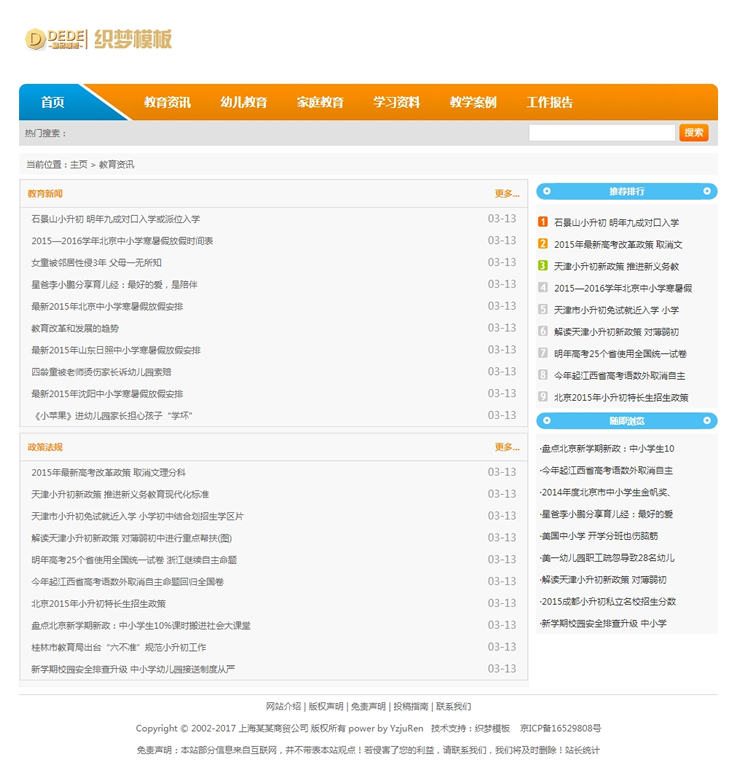The image size is (740, 768).
Task: Open article 石景山小升初 明年九成对口入学或派位入学
Action: 115,219
